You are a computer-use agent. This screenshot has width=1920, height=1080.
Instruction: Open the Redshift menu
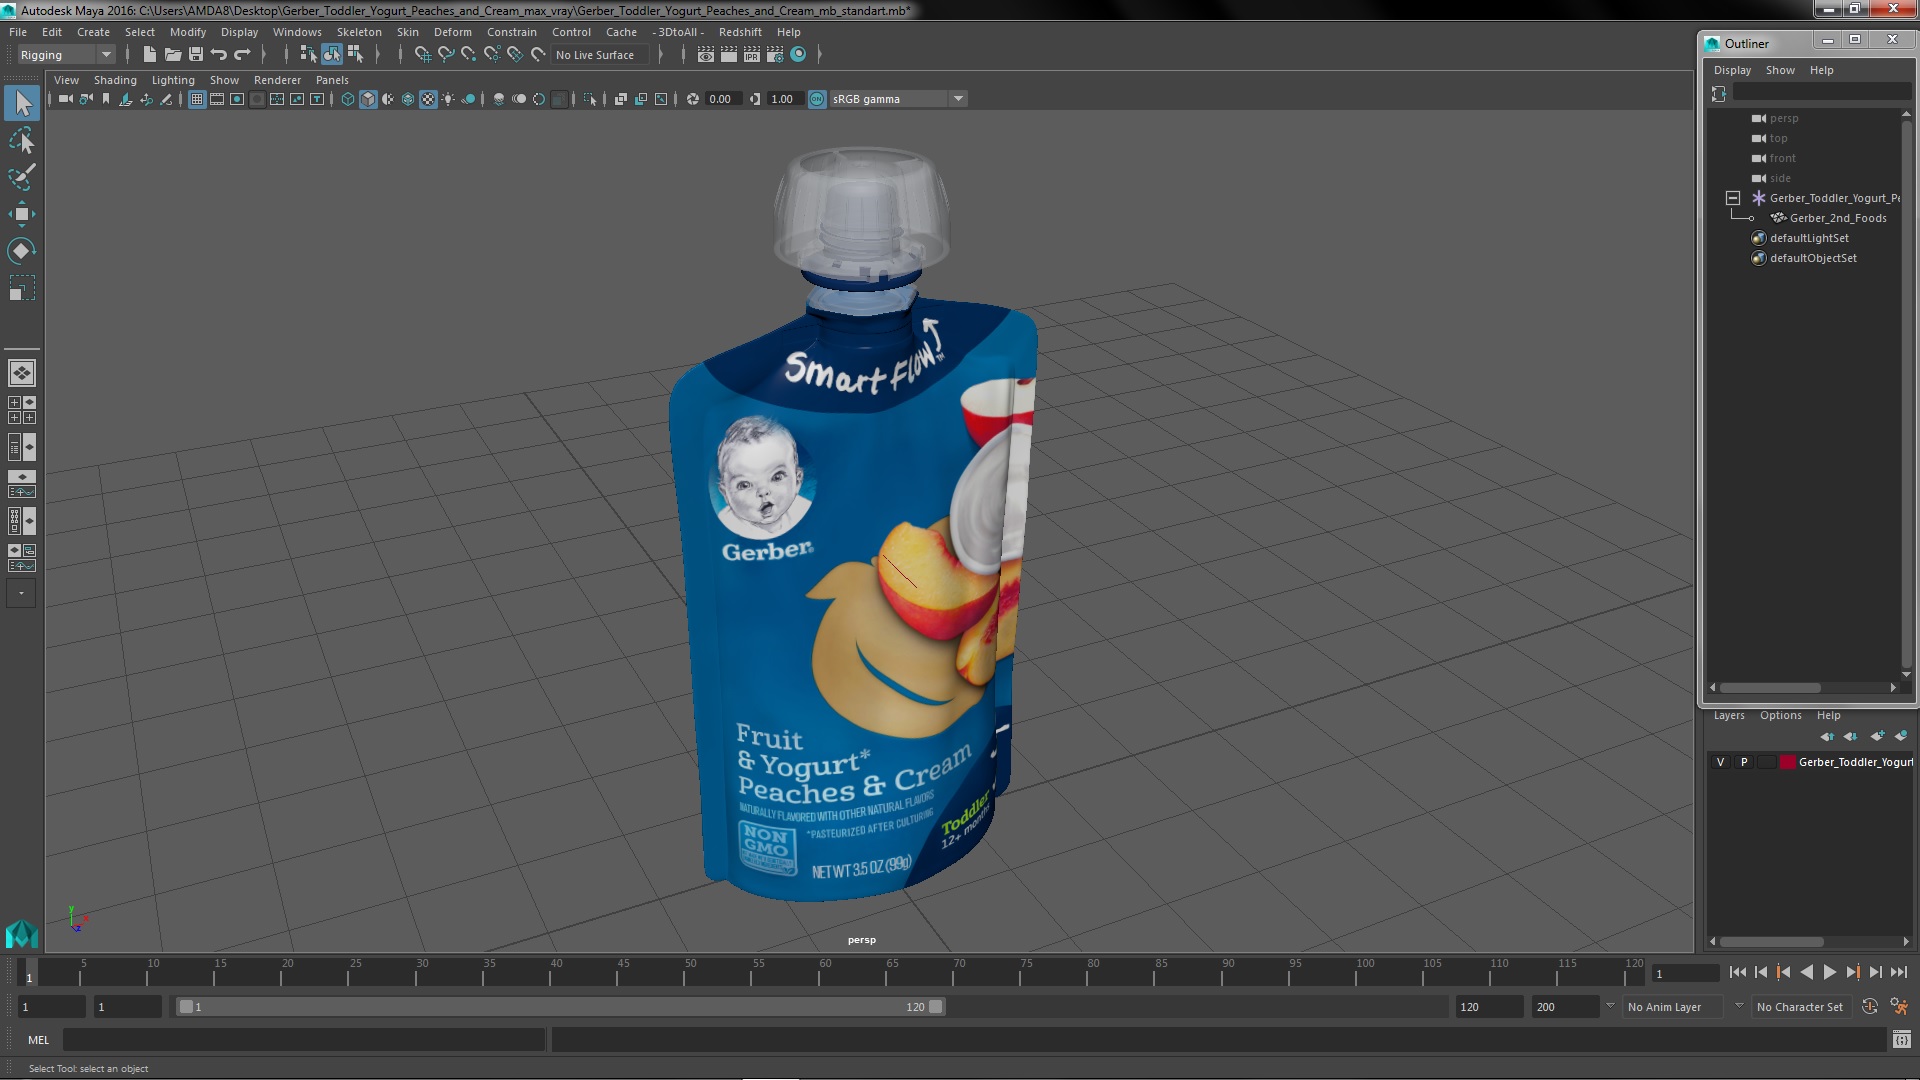740,32
